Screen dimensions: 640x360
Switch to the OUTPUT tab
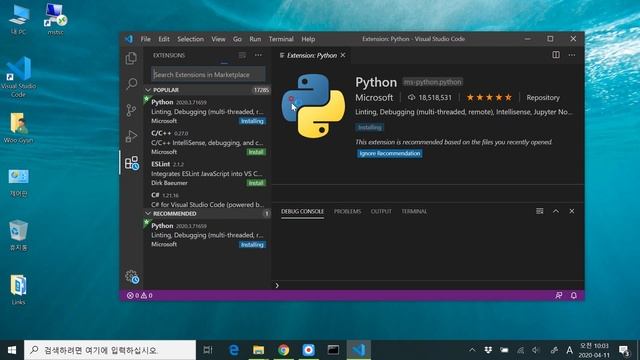coord(381,211)
